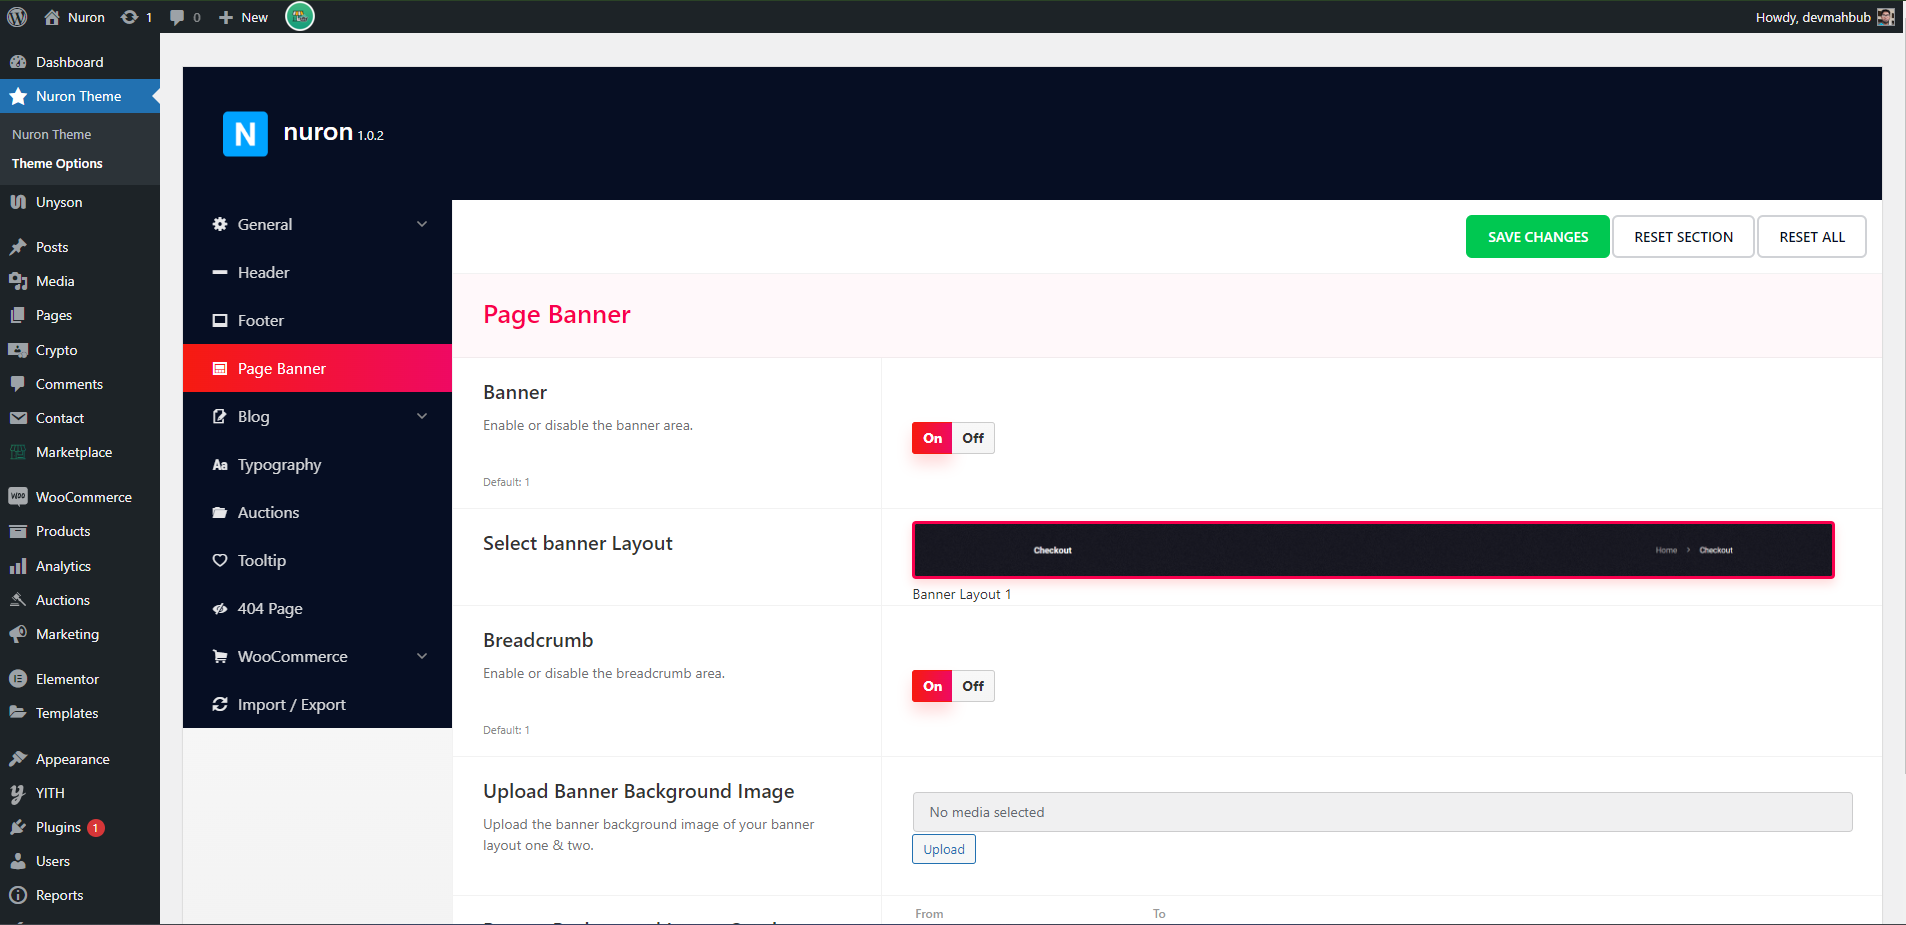
Task: Select the Banner Layout 1 thumbnail
Action: tap(1373, 550)
